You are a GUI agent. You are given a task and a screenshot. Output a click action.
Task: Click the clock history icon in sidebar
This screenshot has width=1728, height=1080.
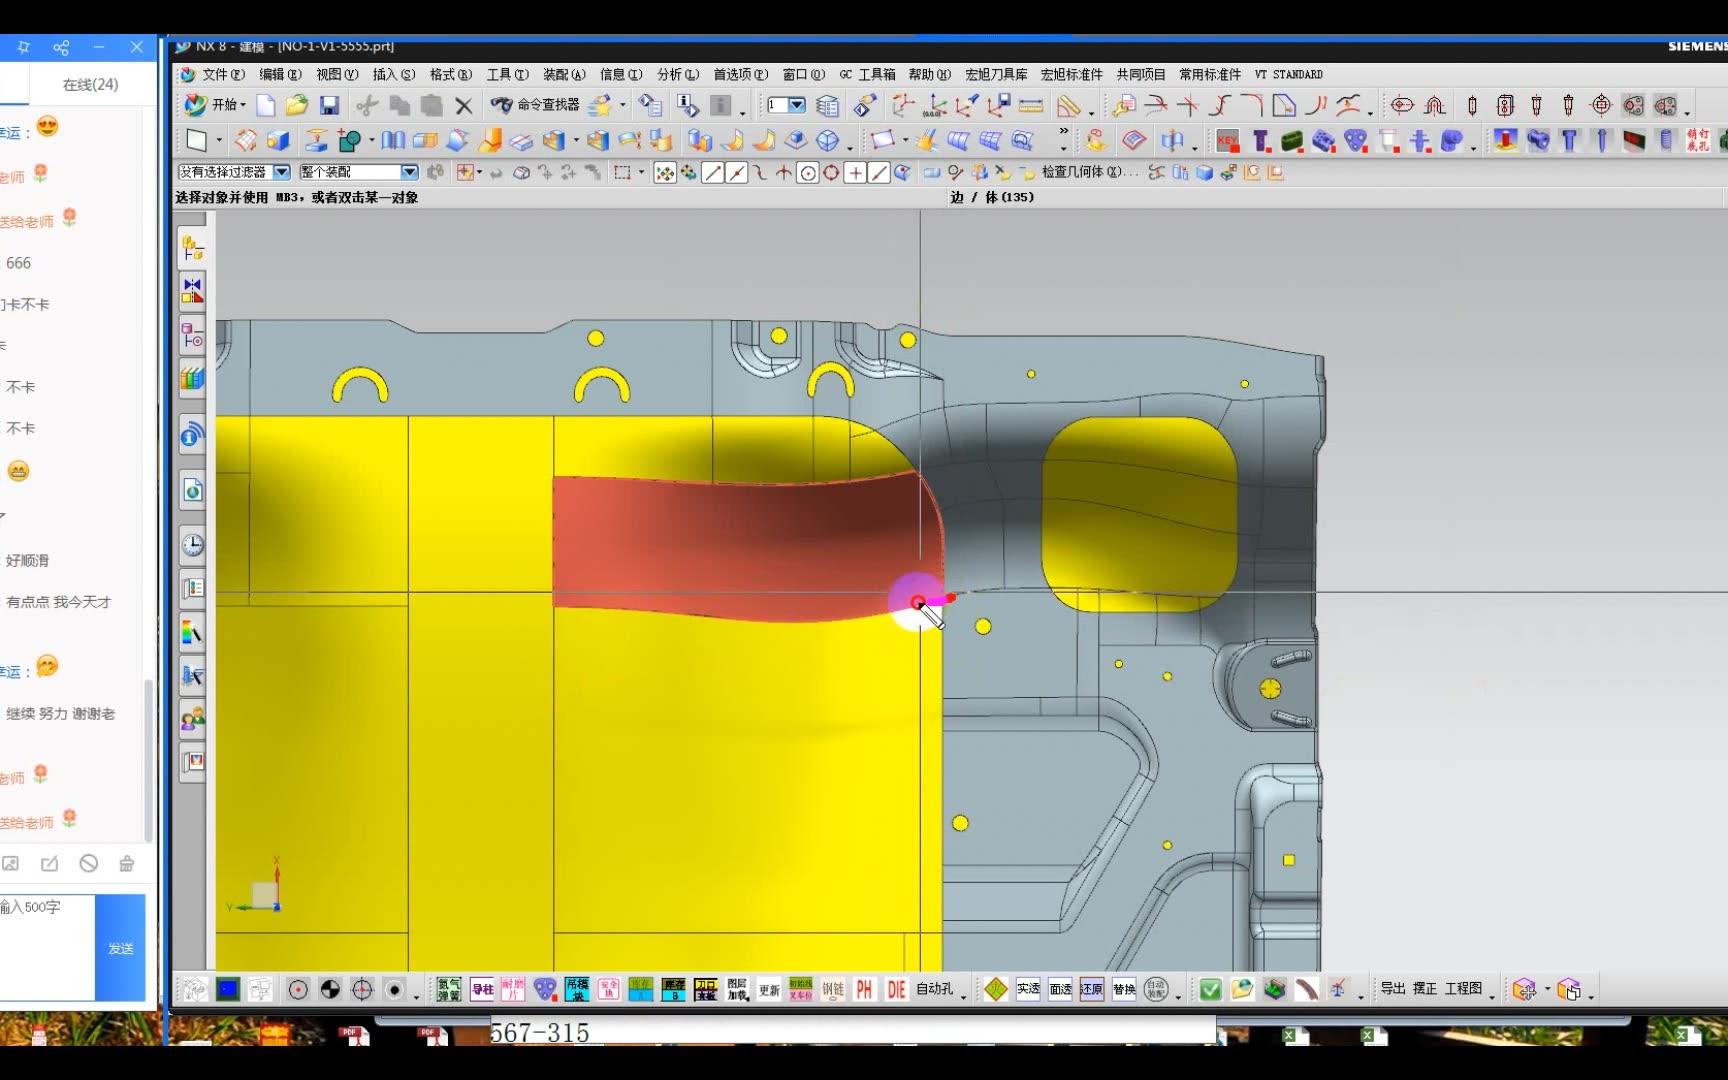point(193,545)
